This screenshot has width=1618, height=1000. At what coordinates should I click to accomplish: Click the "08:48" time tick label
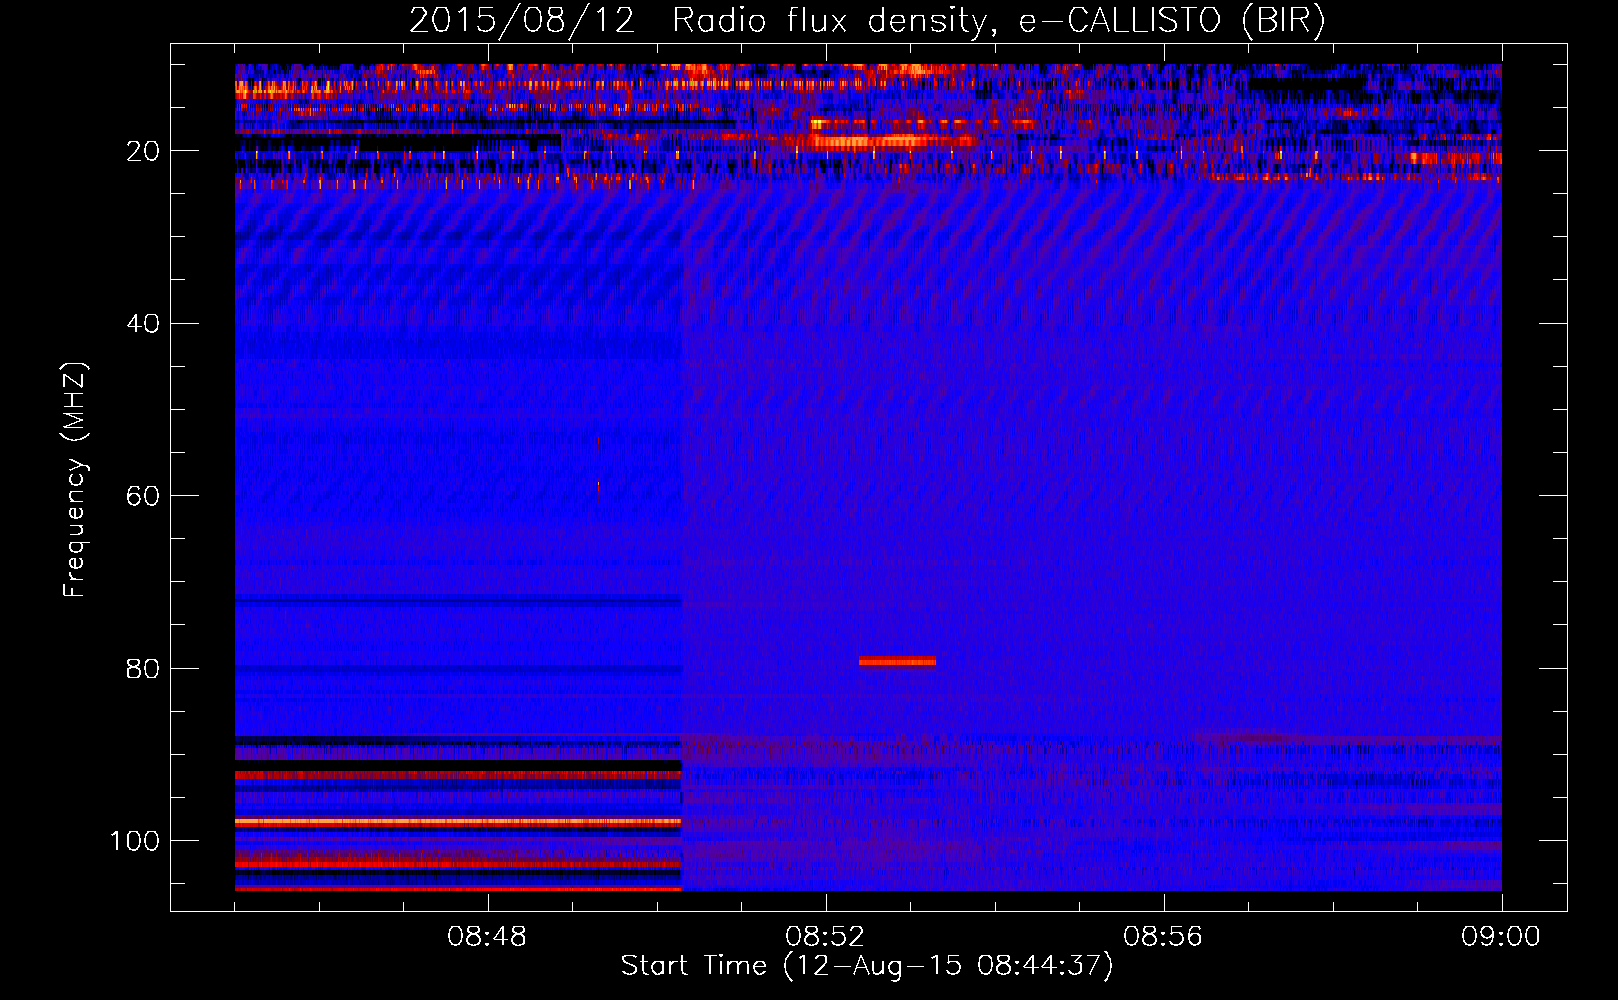[487, 937]
